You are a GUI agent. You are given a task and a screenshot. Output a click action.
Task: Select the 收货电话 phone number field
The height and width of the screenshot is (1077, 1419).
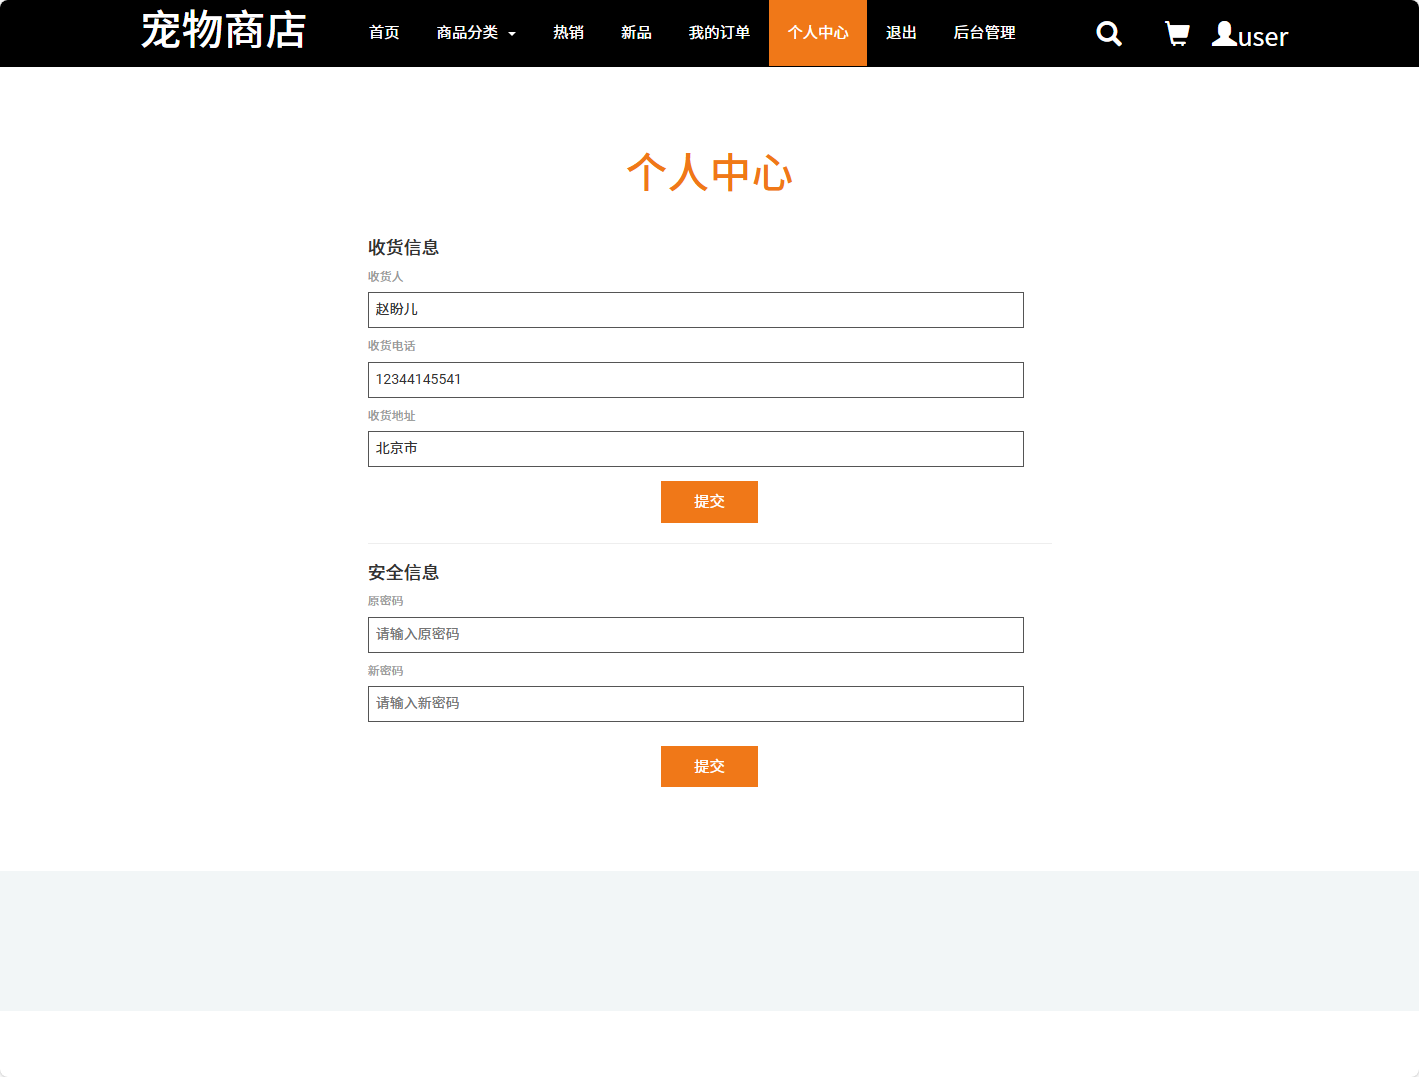point(696,380)
